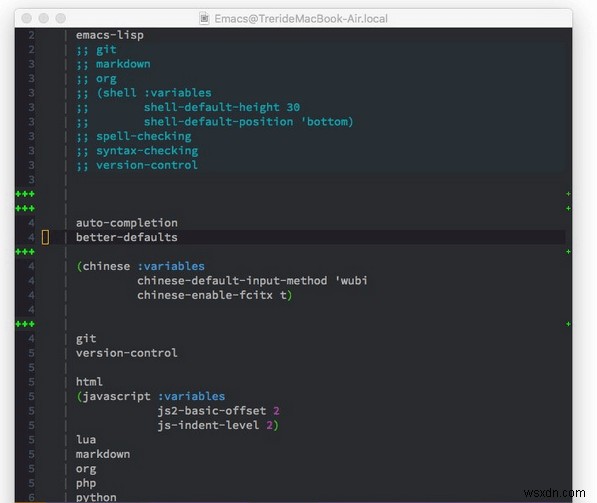Click the 'python' line
Image resolution: width=597 pixels, height=503 pixels.
tap(96, 497)
